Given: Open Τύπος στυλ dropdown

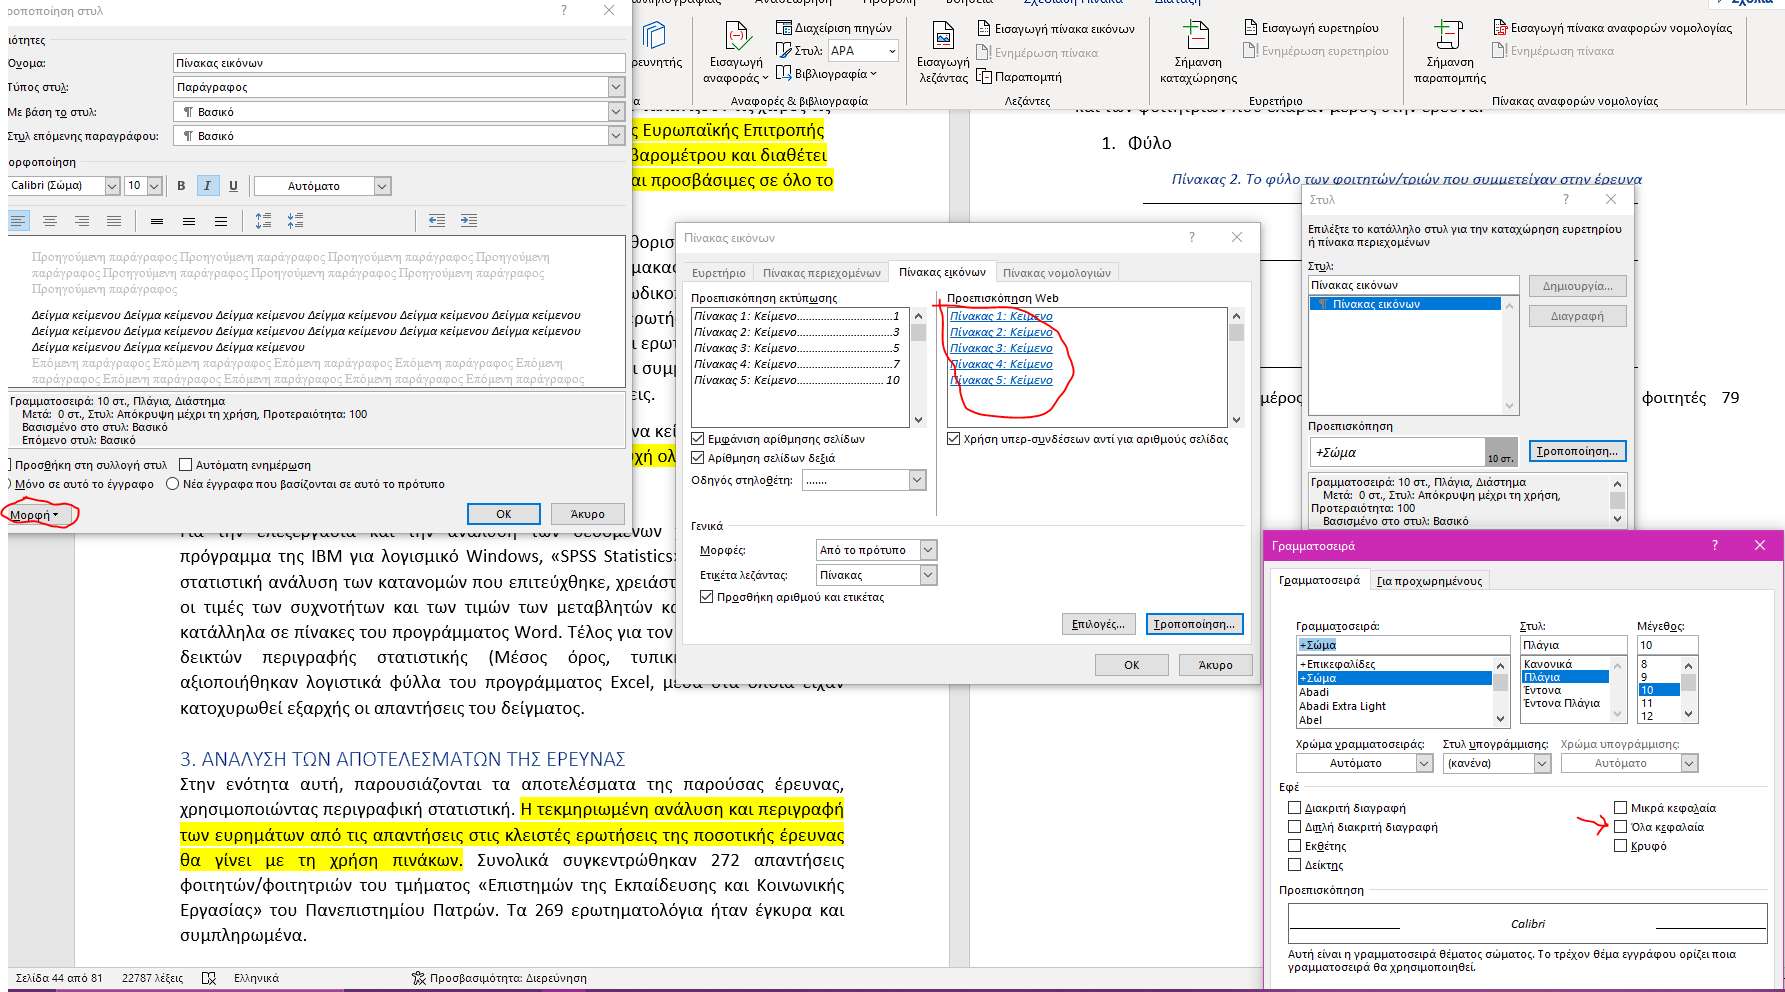Looking at the screenshot, I should click(x=616, y=87).
